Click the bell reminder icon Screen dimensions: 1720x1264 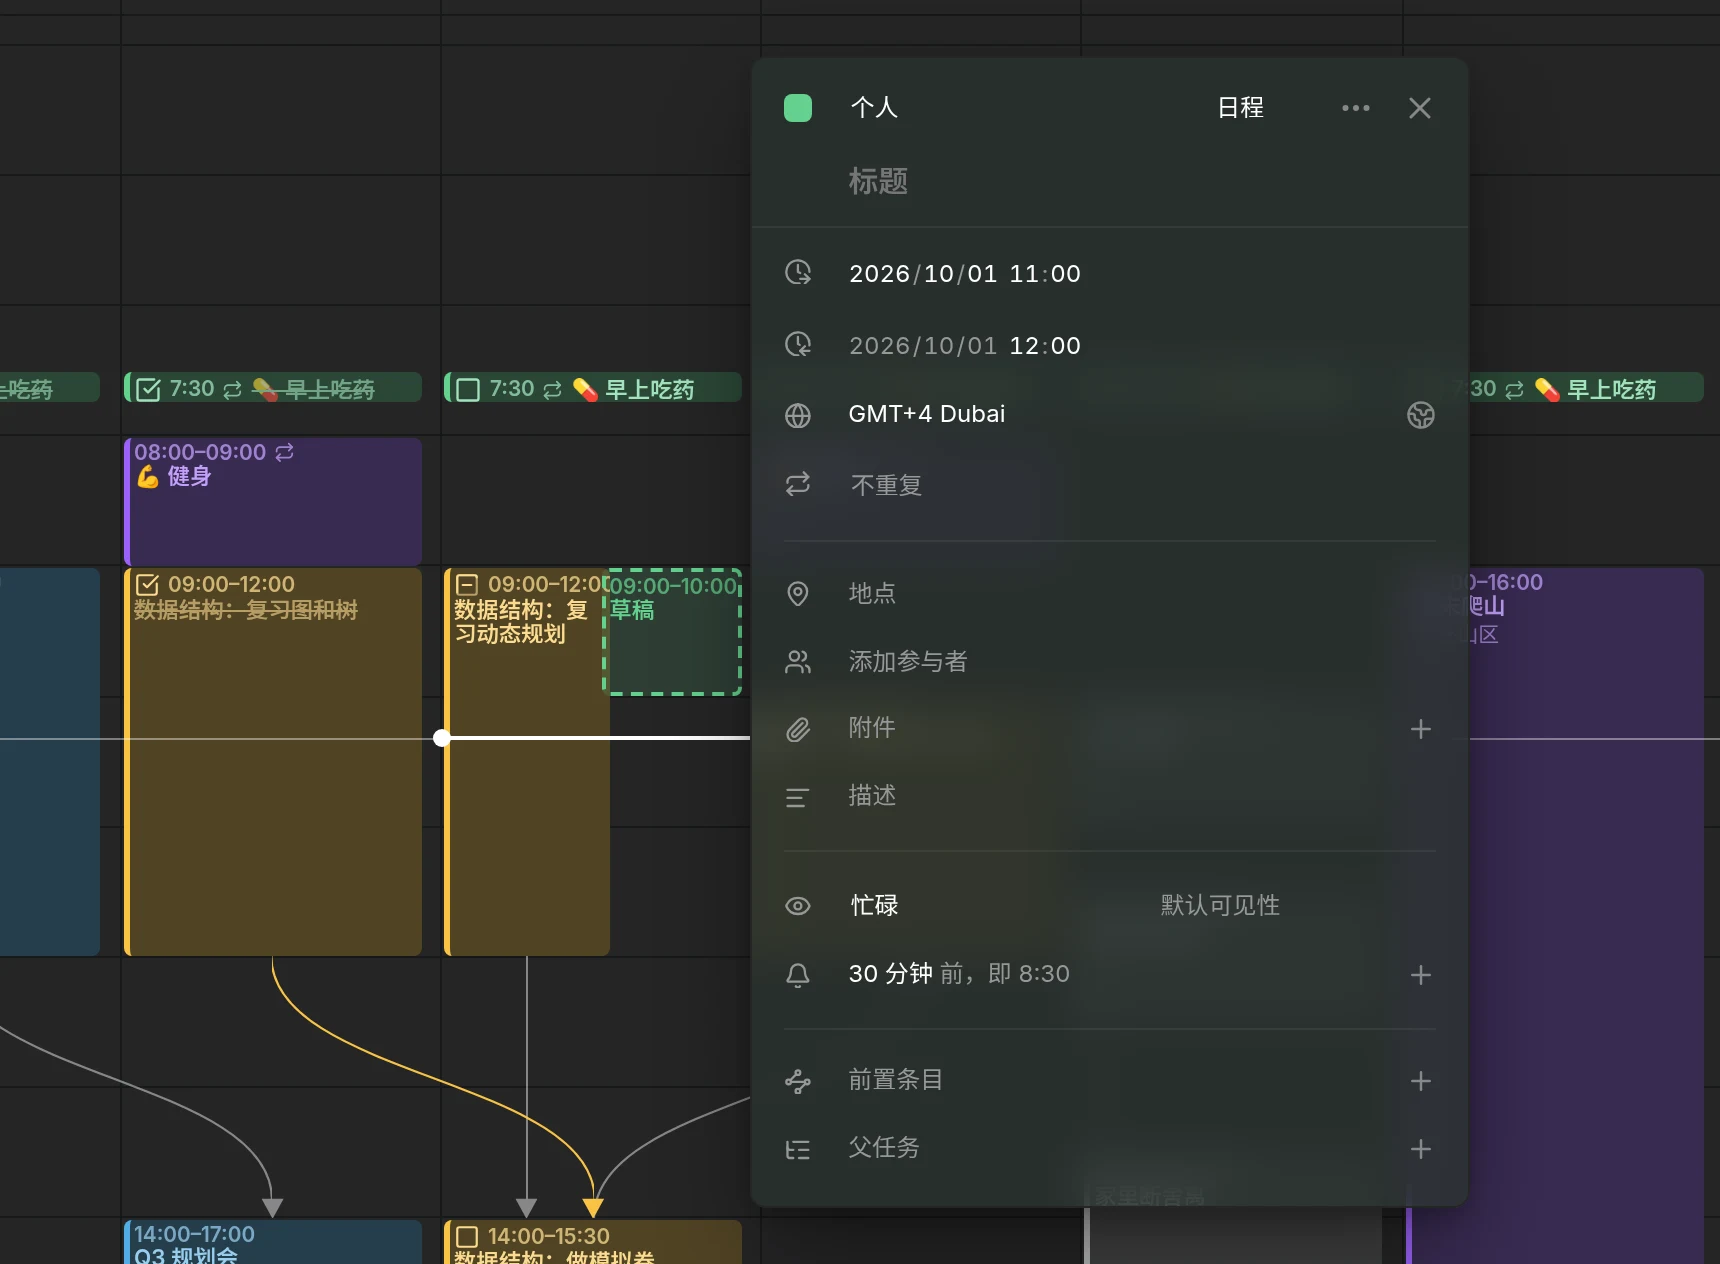pyautogui.click(x=798, y=975)
